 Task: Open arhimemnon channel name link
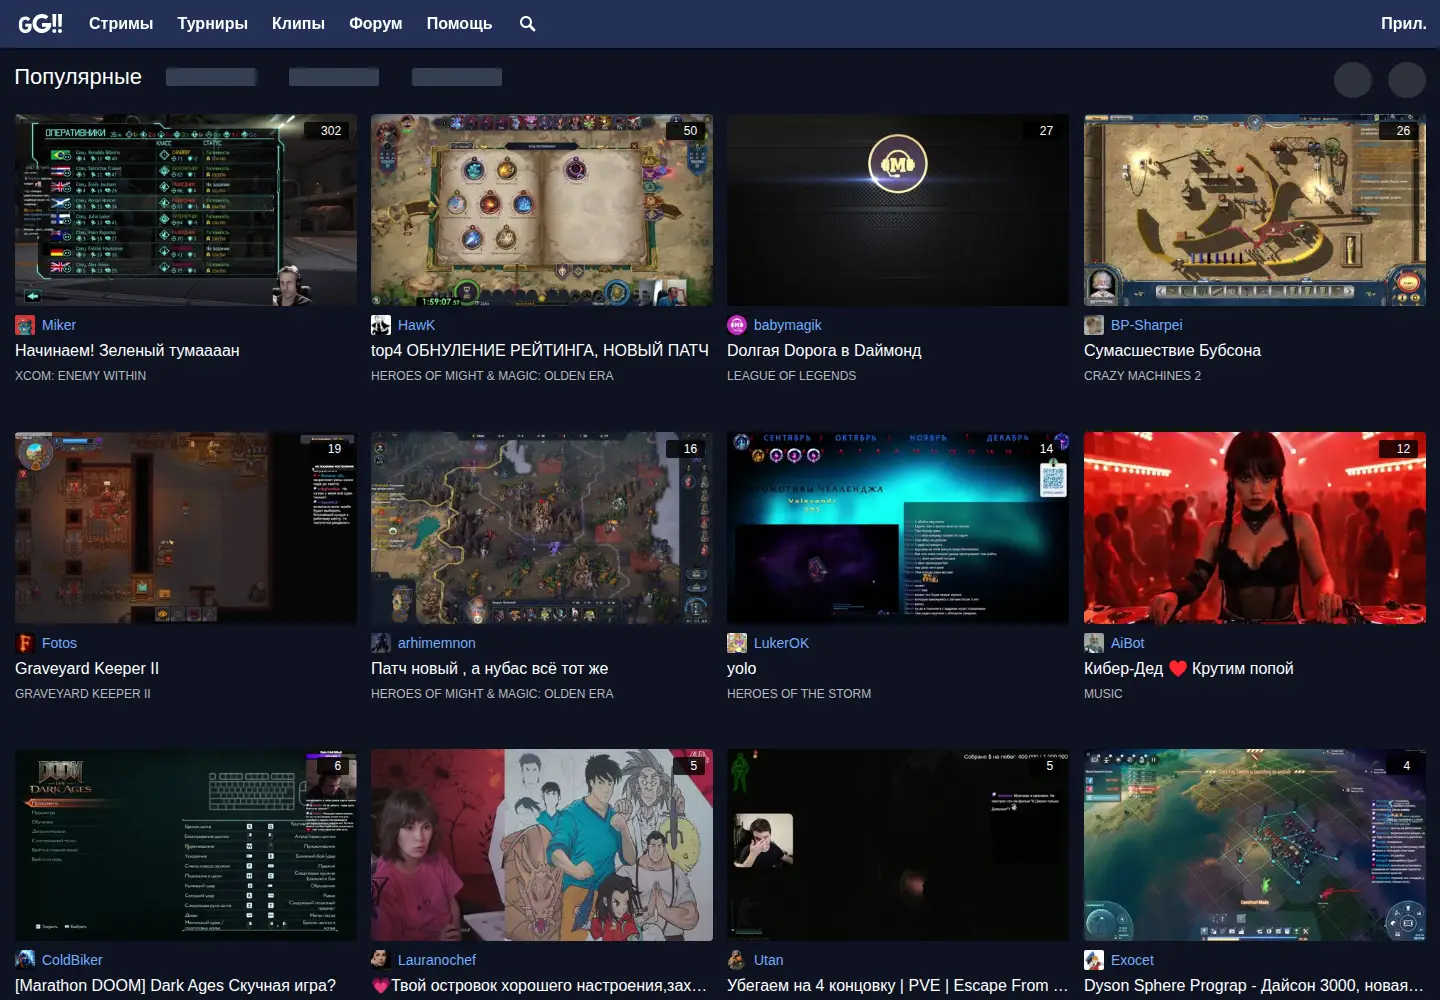[x=437, y=643]
